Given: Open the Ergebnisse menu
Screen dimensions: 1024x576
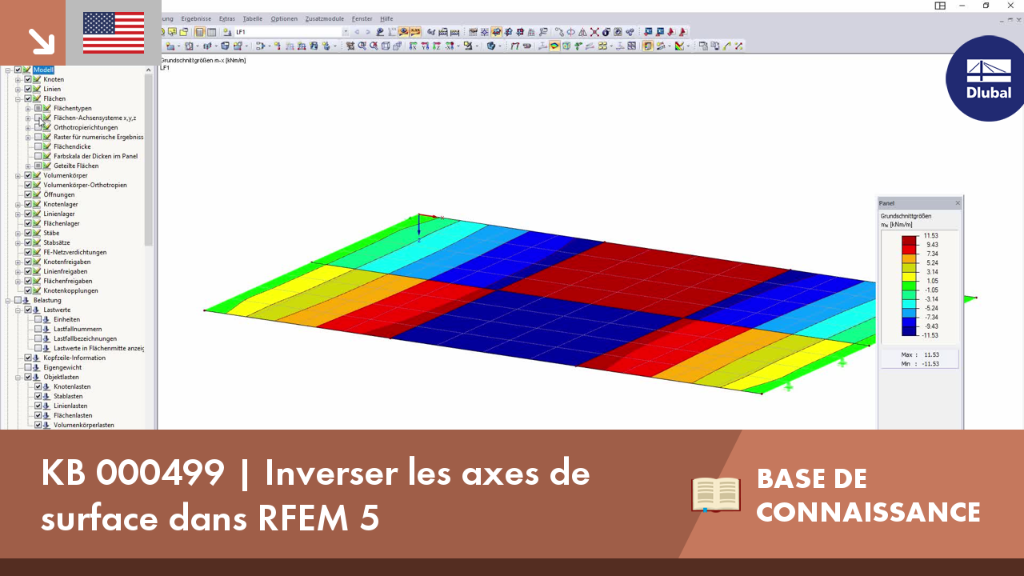Looking at the screenshot, I should tap(196, 19).
